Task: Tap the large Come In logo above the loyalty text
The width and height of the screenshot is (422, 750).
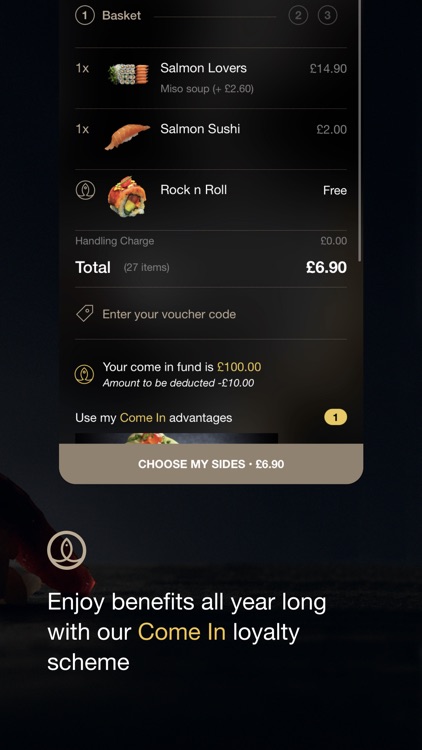Action: tap(67, 550)
